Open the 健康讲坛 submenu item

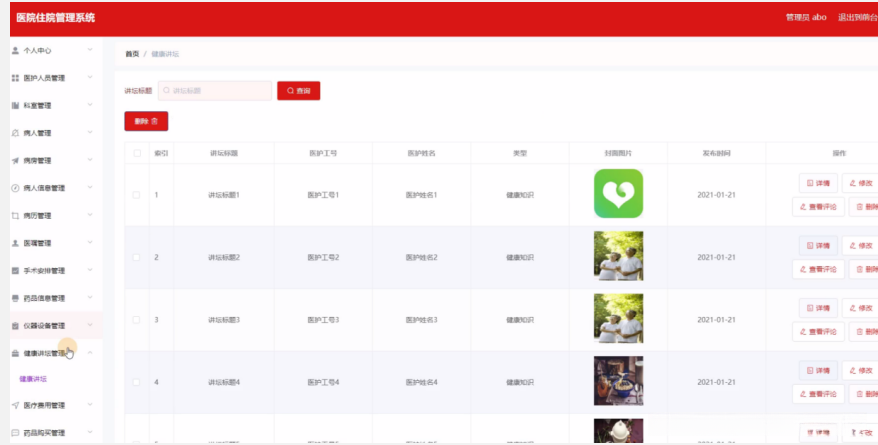33,379
